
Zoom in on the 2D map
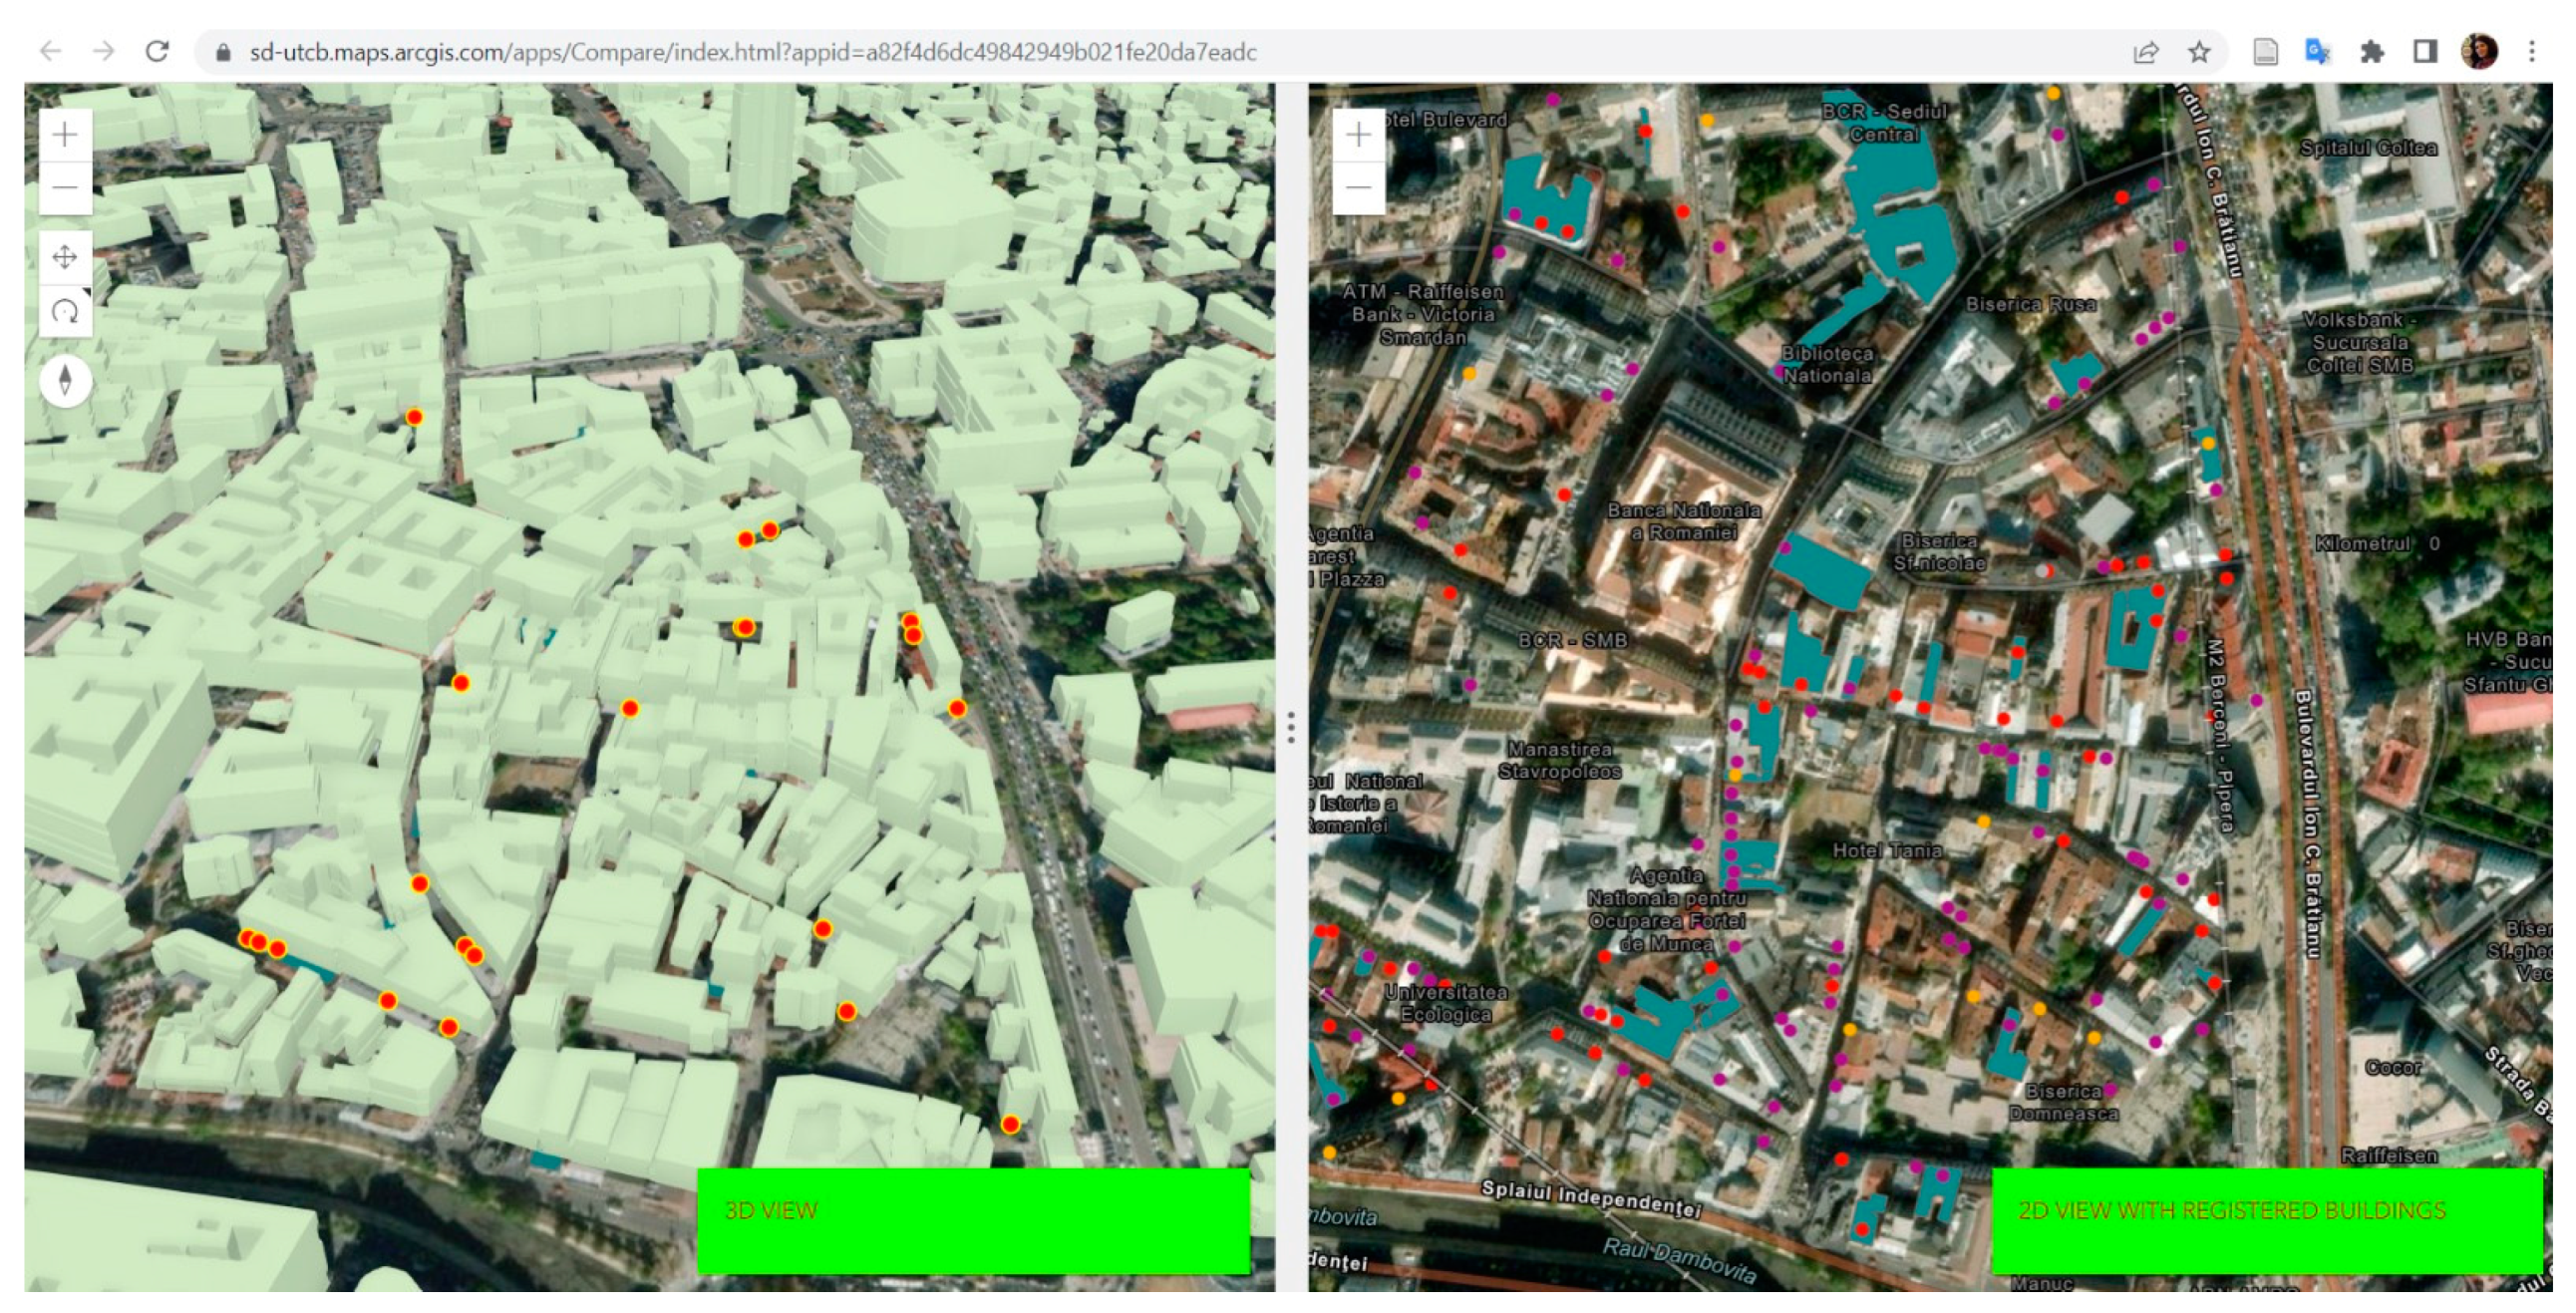(x=1358, y=134)
